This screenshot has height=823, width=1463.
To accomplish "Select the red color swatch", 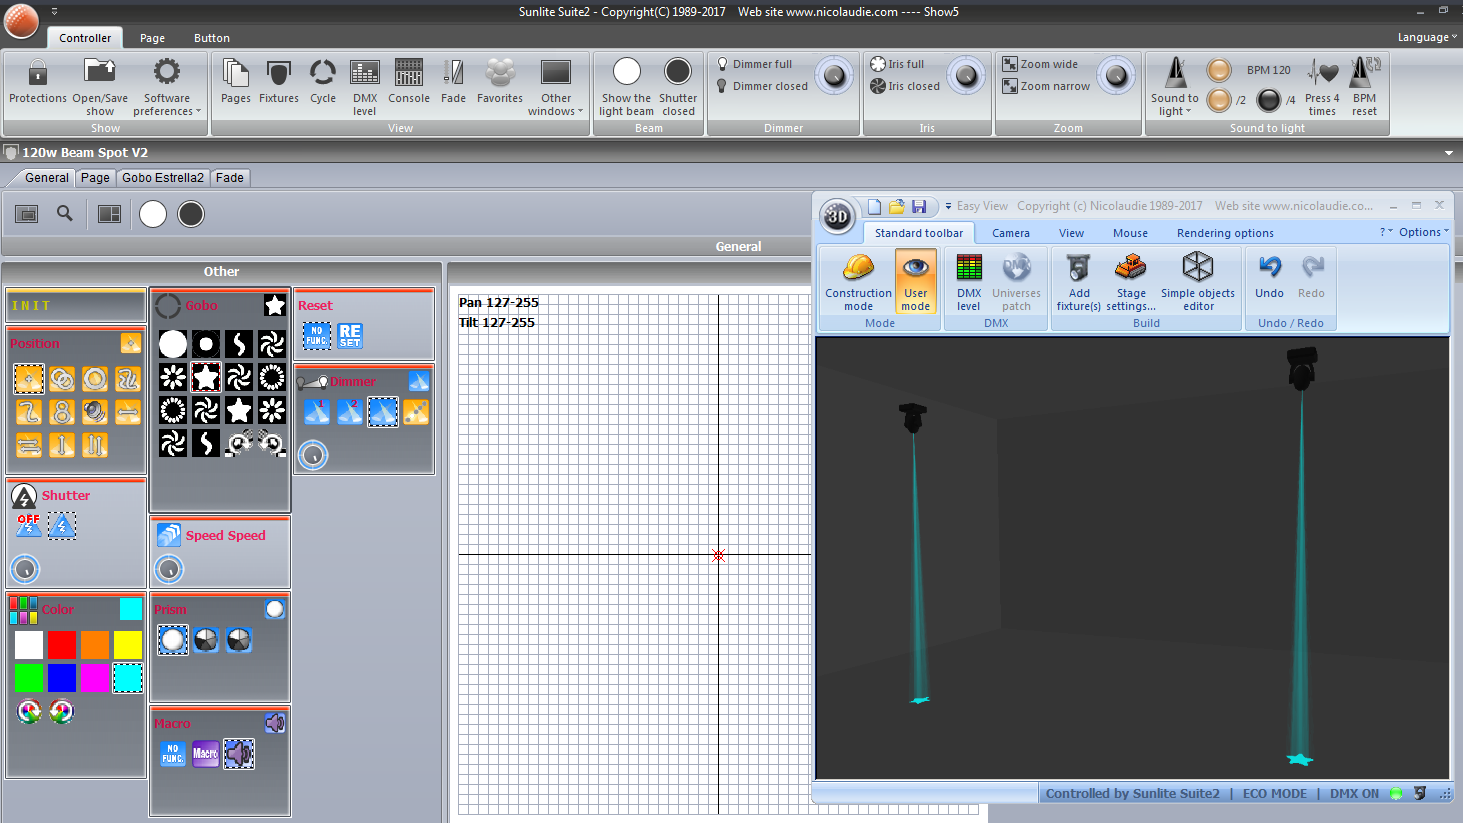I will click(62, 645).
